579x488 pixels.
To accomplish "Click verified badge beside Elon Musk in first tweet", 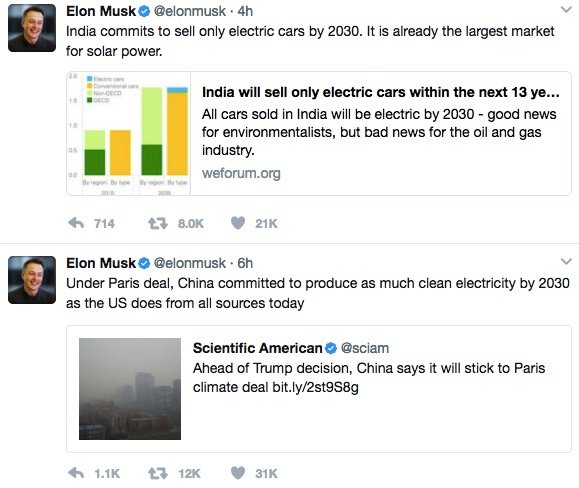I will point(144,12).
